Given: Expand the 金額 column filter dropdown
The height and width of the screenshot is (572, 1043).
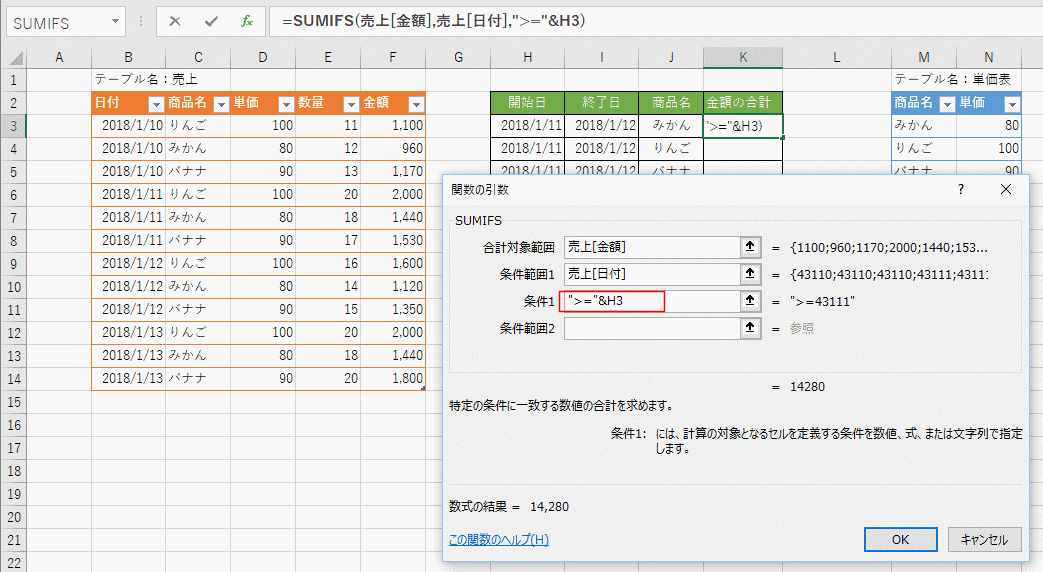Looking at the screenshot, I should (415, 104).
